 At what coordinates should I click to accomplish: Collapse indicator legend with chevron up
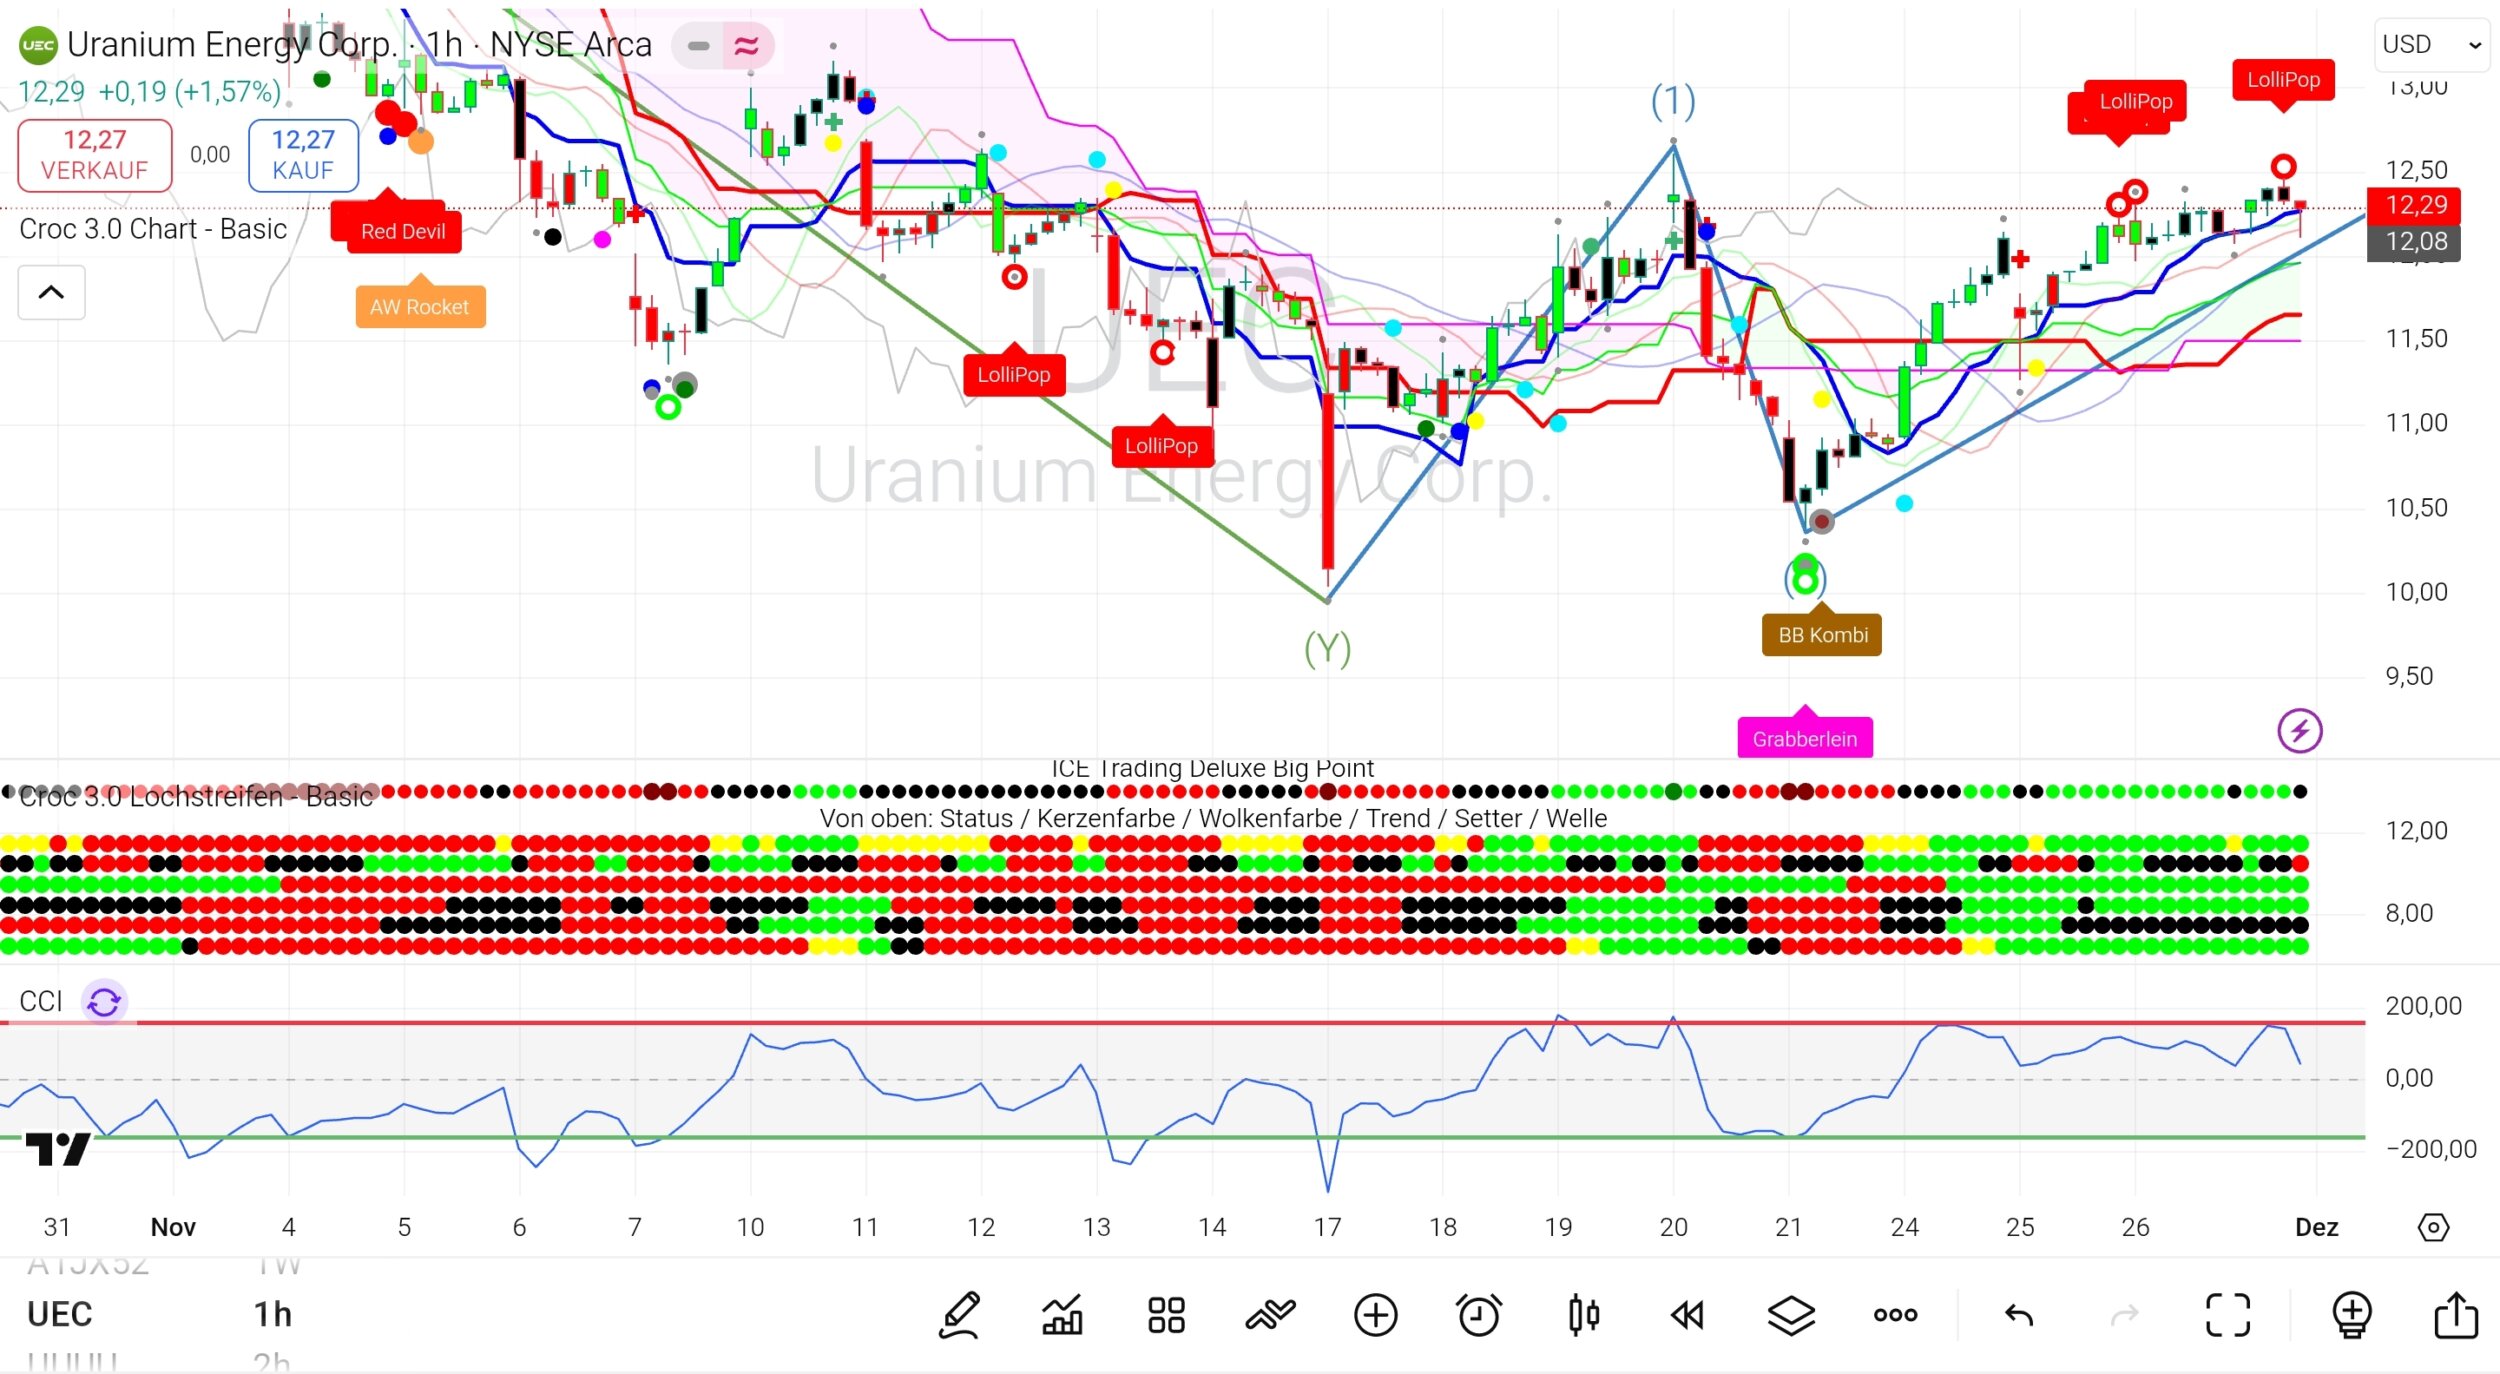(51, 292)
